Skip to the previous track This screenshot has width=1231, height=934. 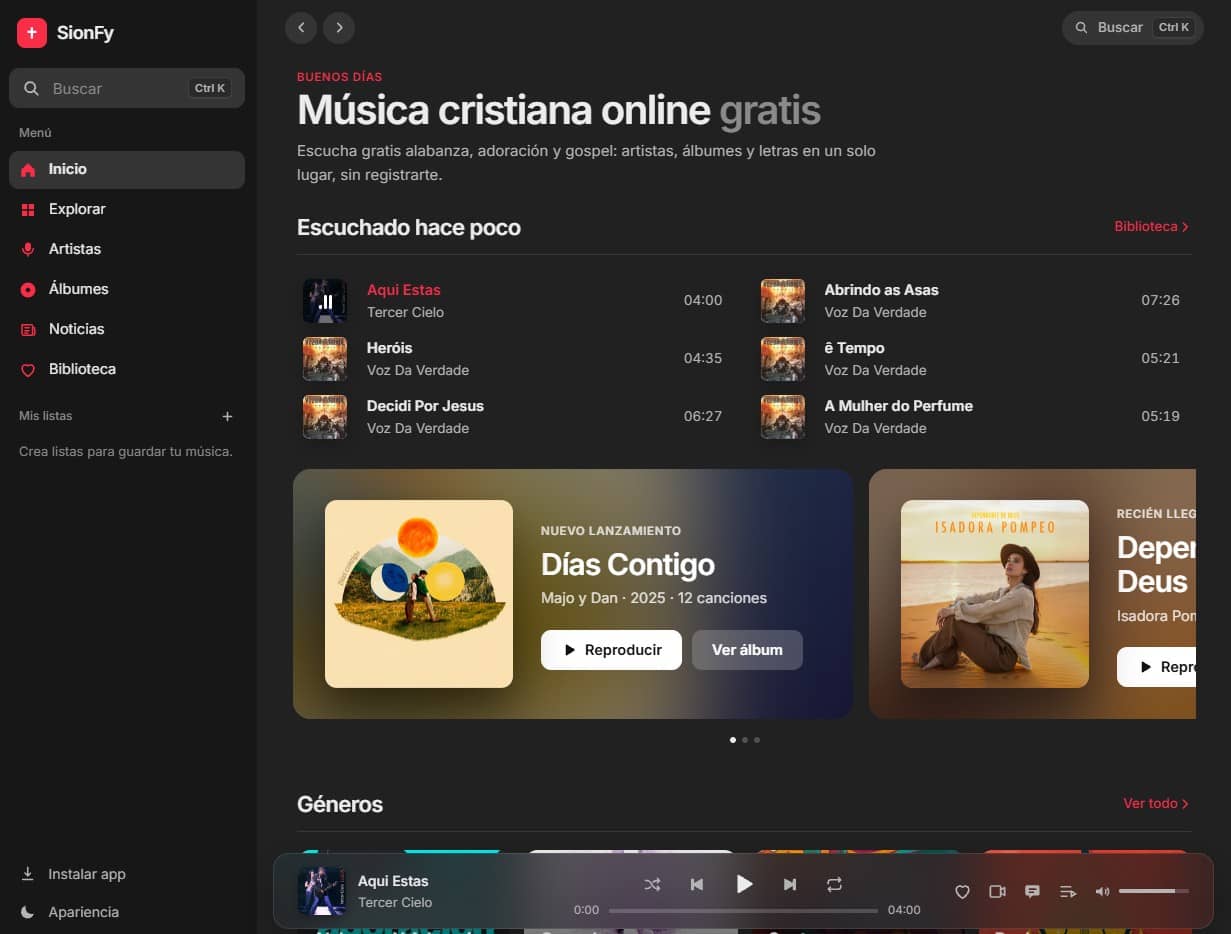(697, 885)
